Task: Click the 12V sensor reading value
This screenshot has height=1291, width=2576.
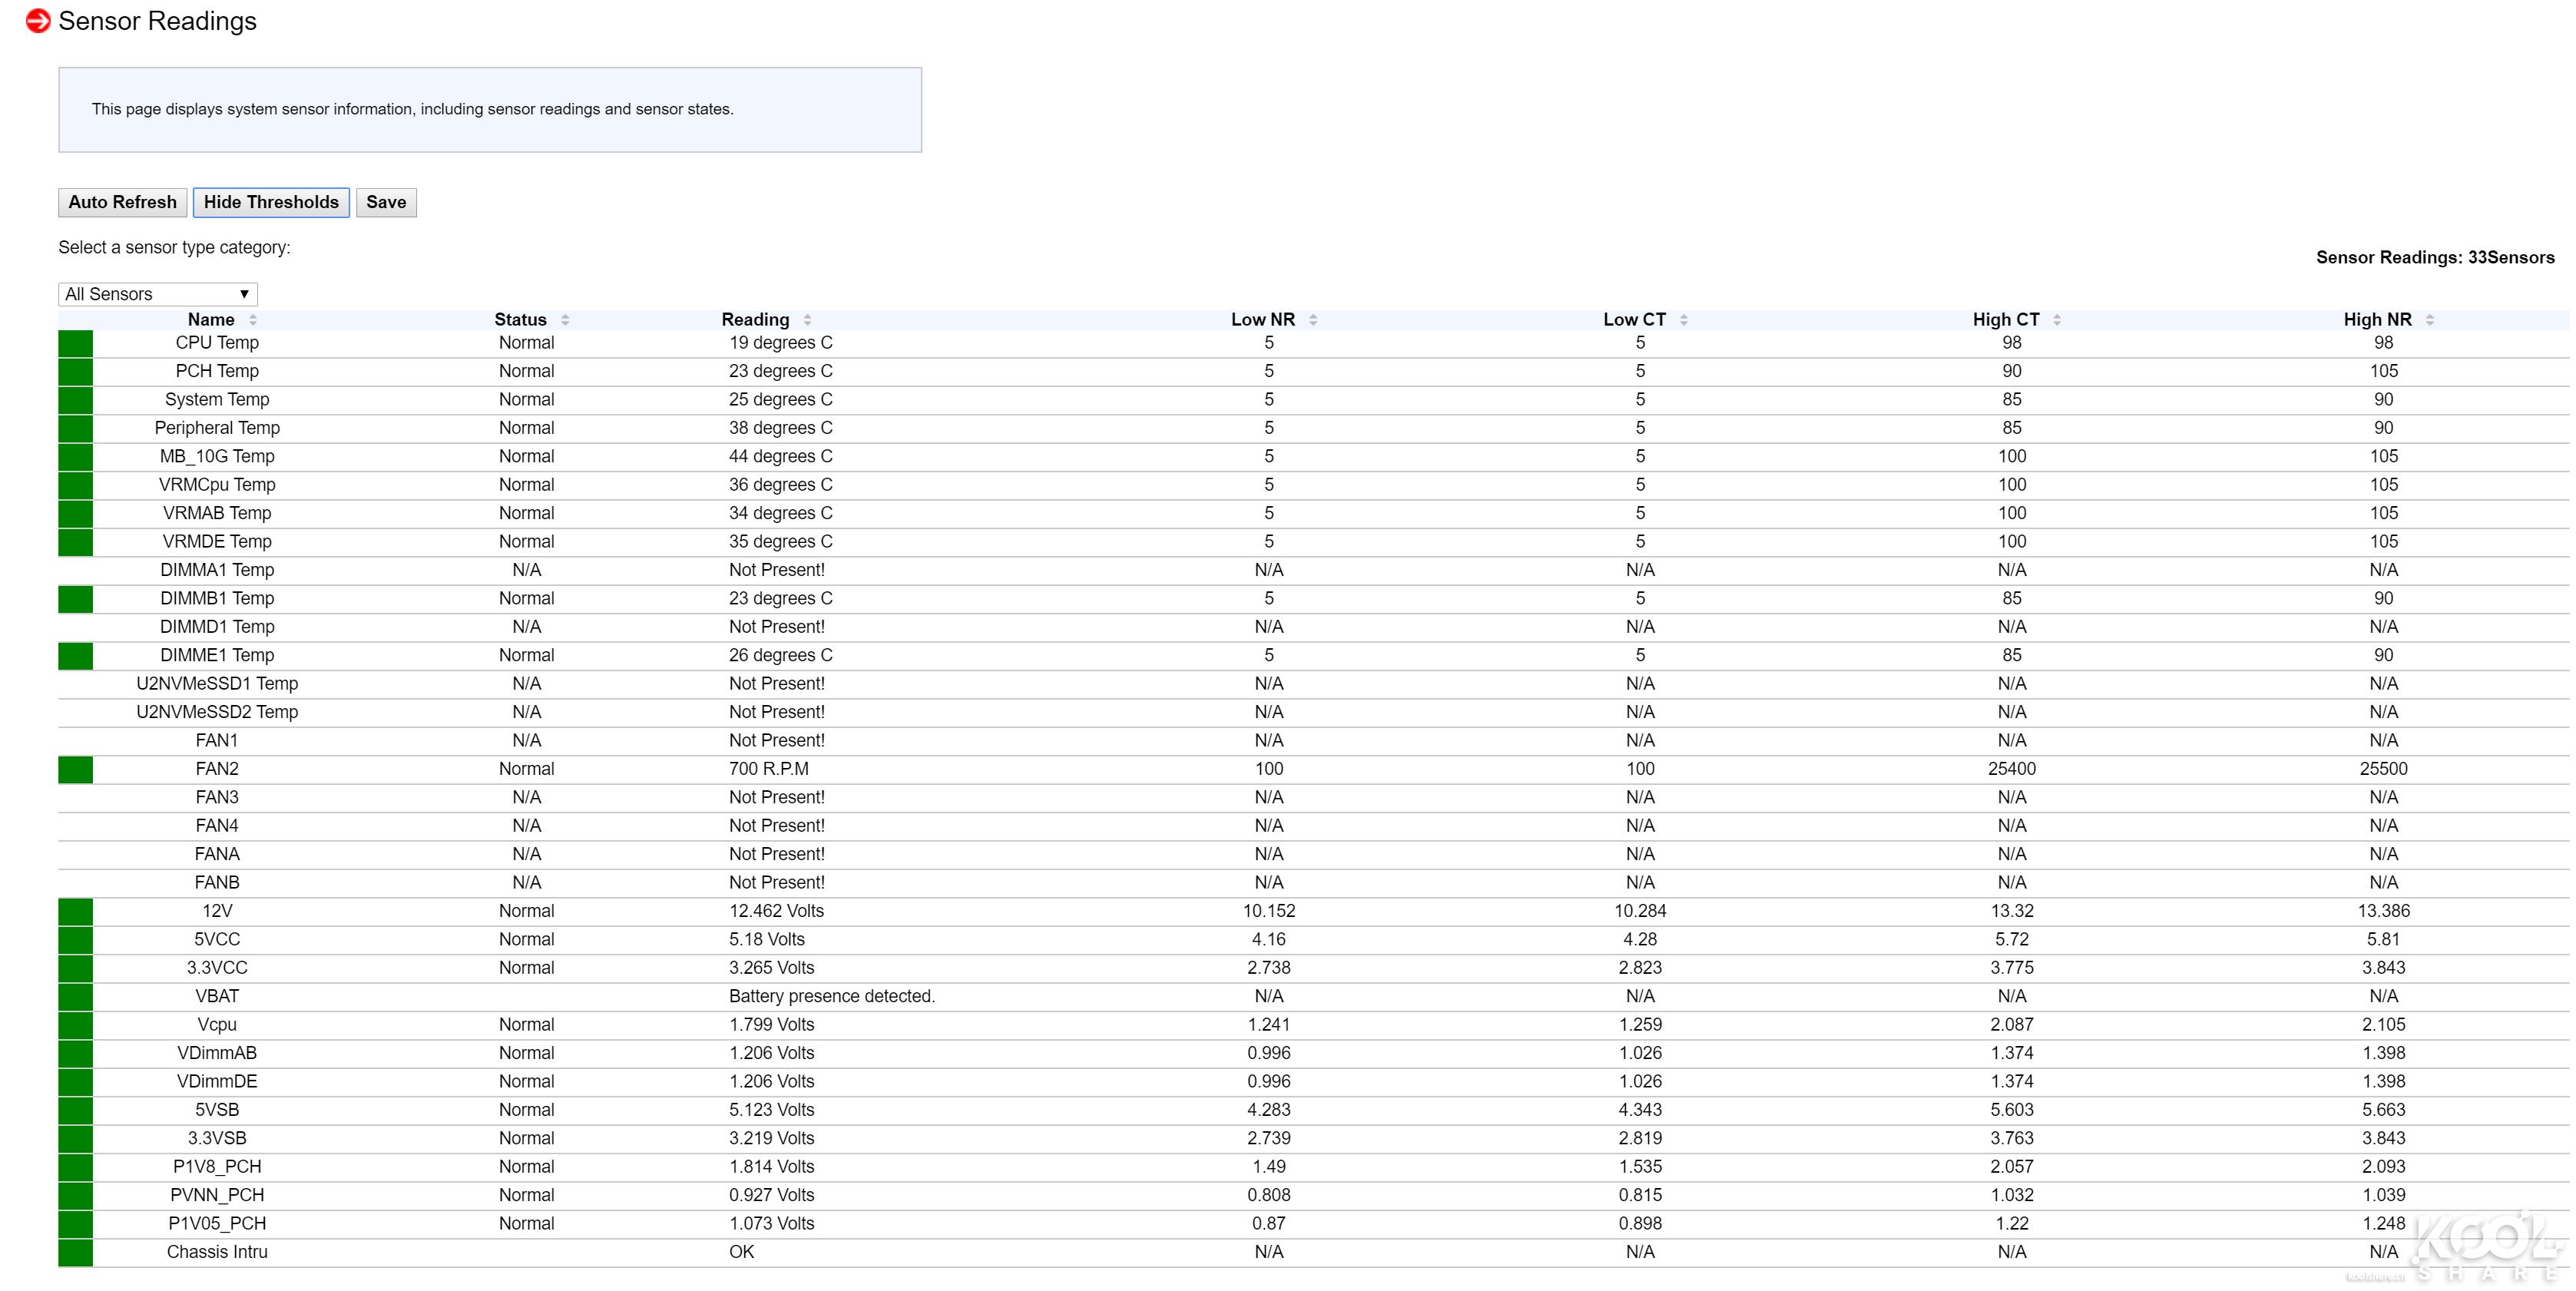Action: click(776, 911)
